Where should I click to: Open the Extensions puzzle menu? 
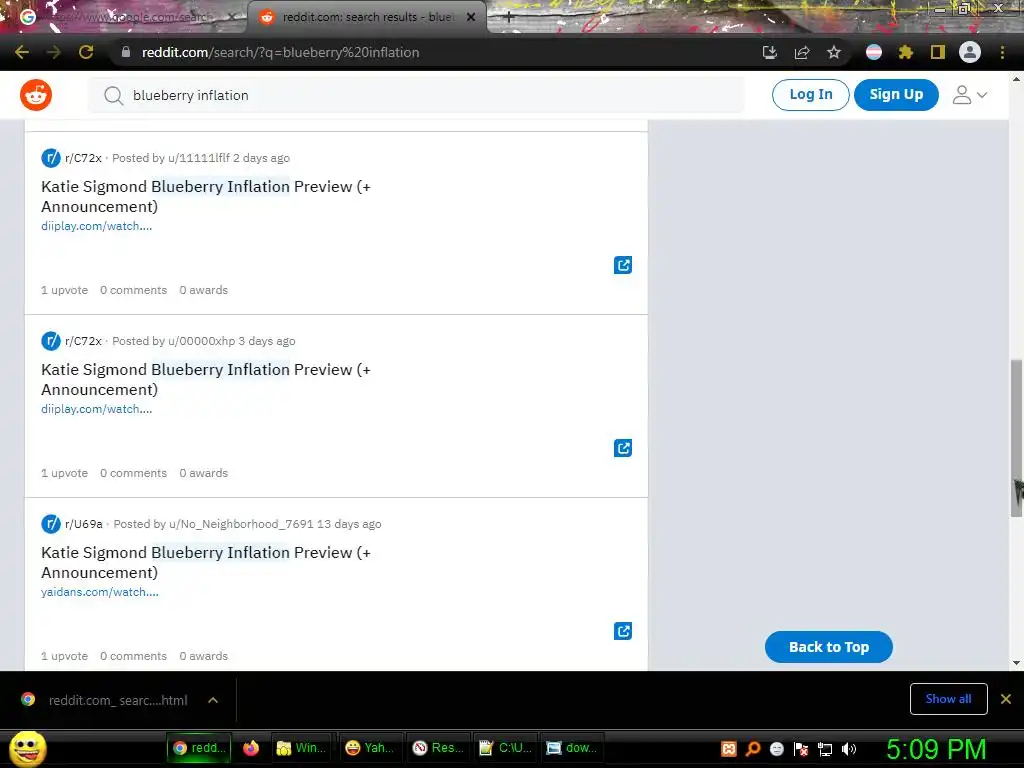click(906, 52)
